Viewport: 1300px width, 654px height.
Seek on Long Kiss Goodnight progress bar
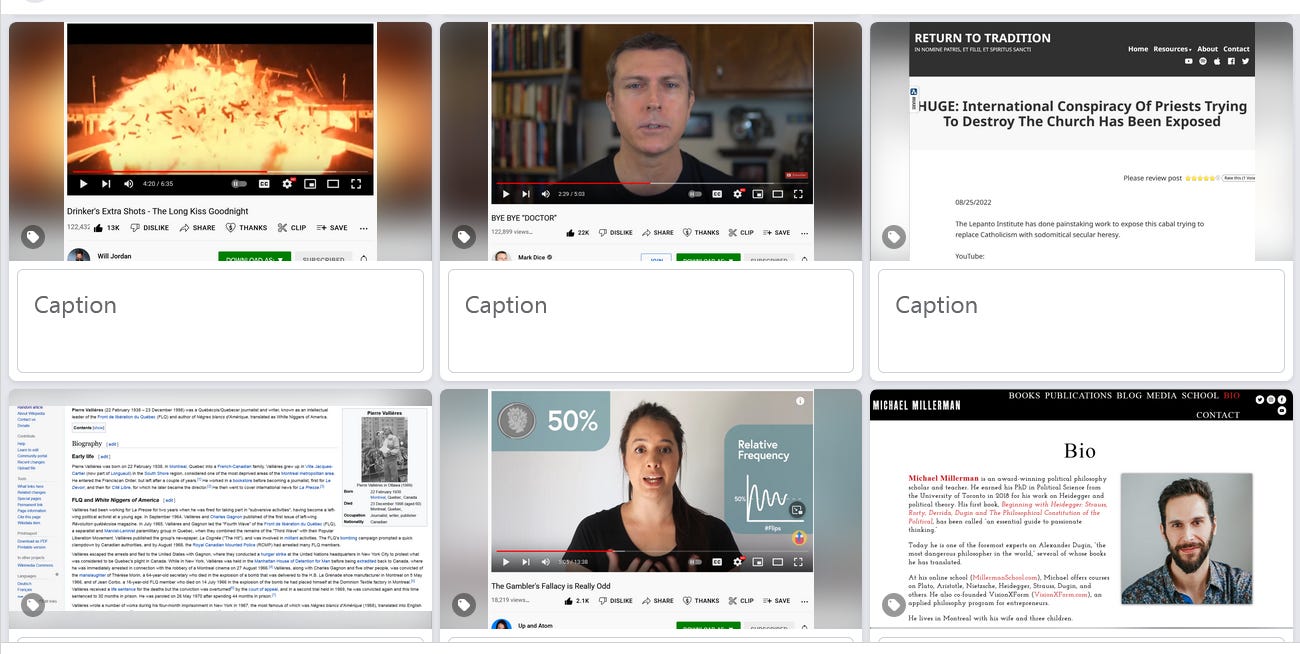220,172
